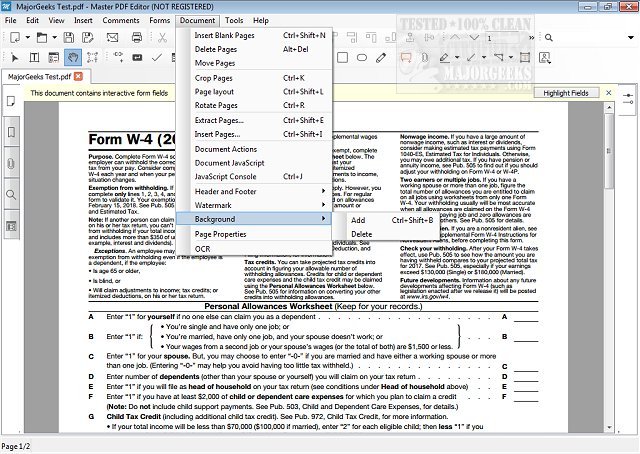Click the check mark form tool
Image resolution: width=640 pixels, height=454 pixels.
[157, 58]
